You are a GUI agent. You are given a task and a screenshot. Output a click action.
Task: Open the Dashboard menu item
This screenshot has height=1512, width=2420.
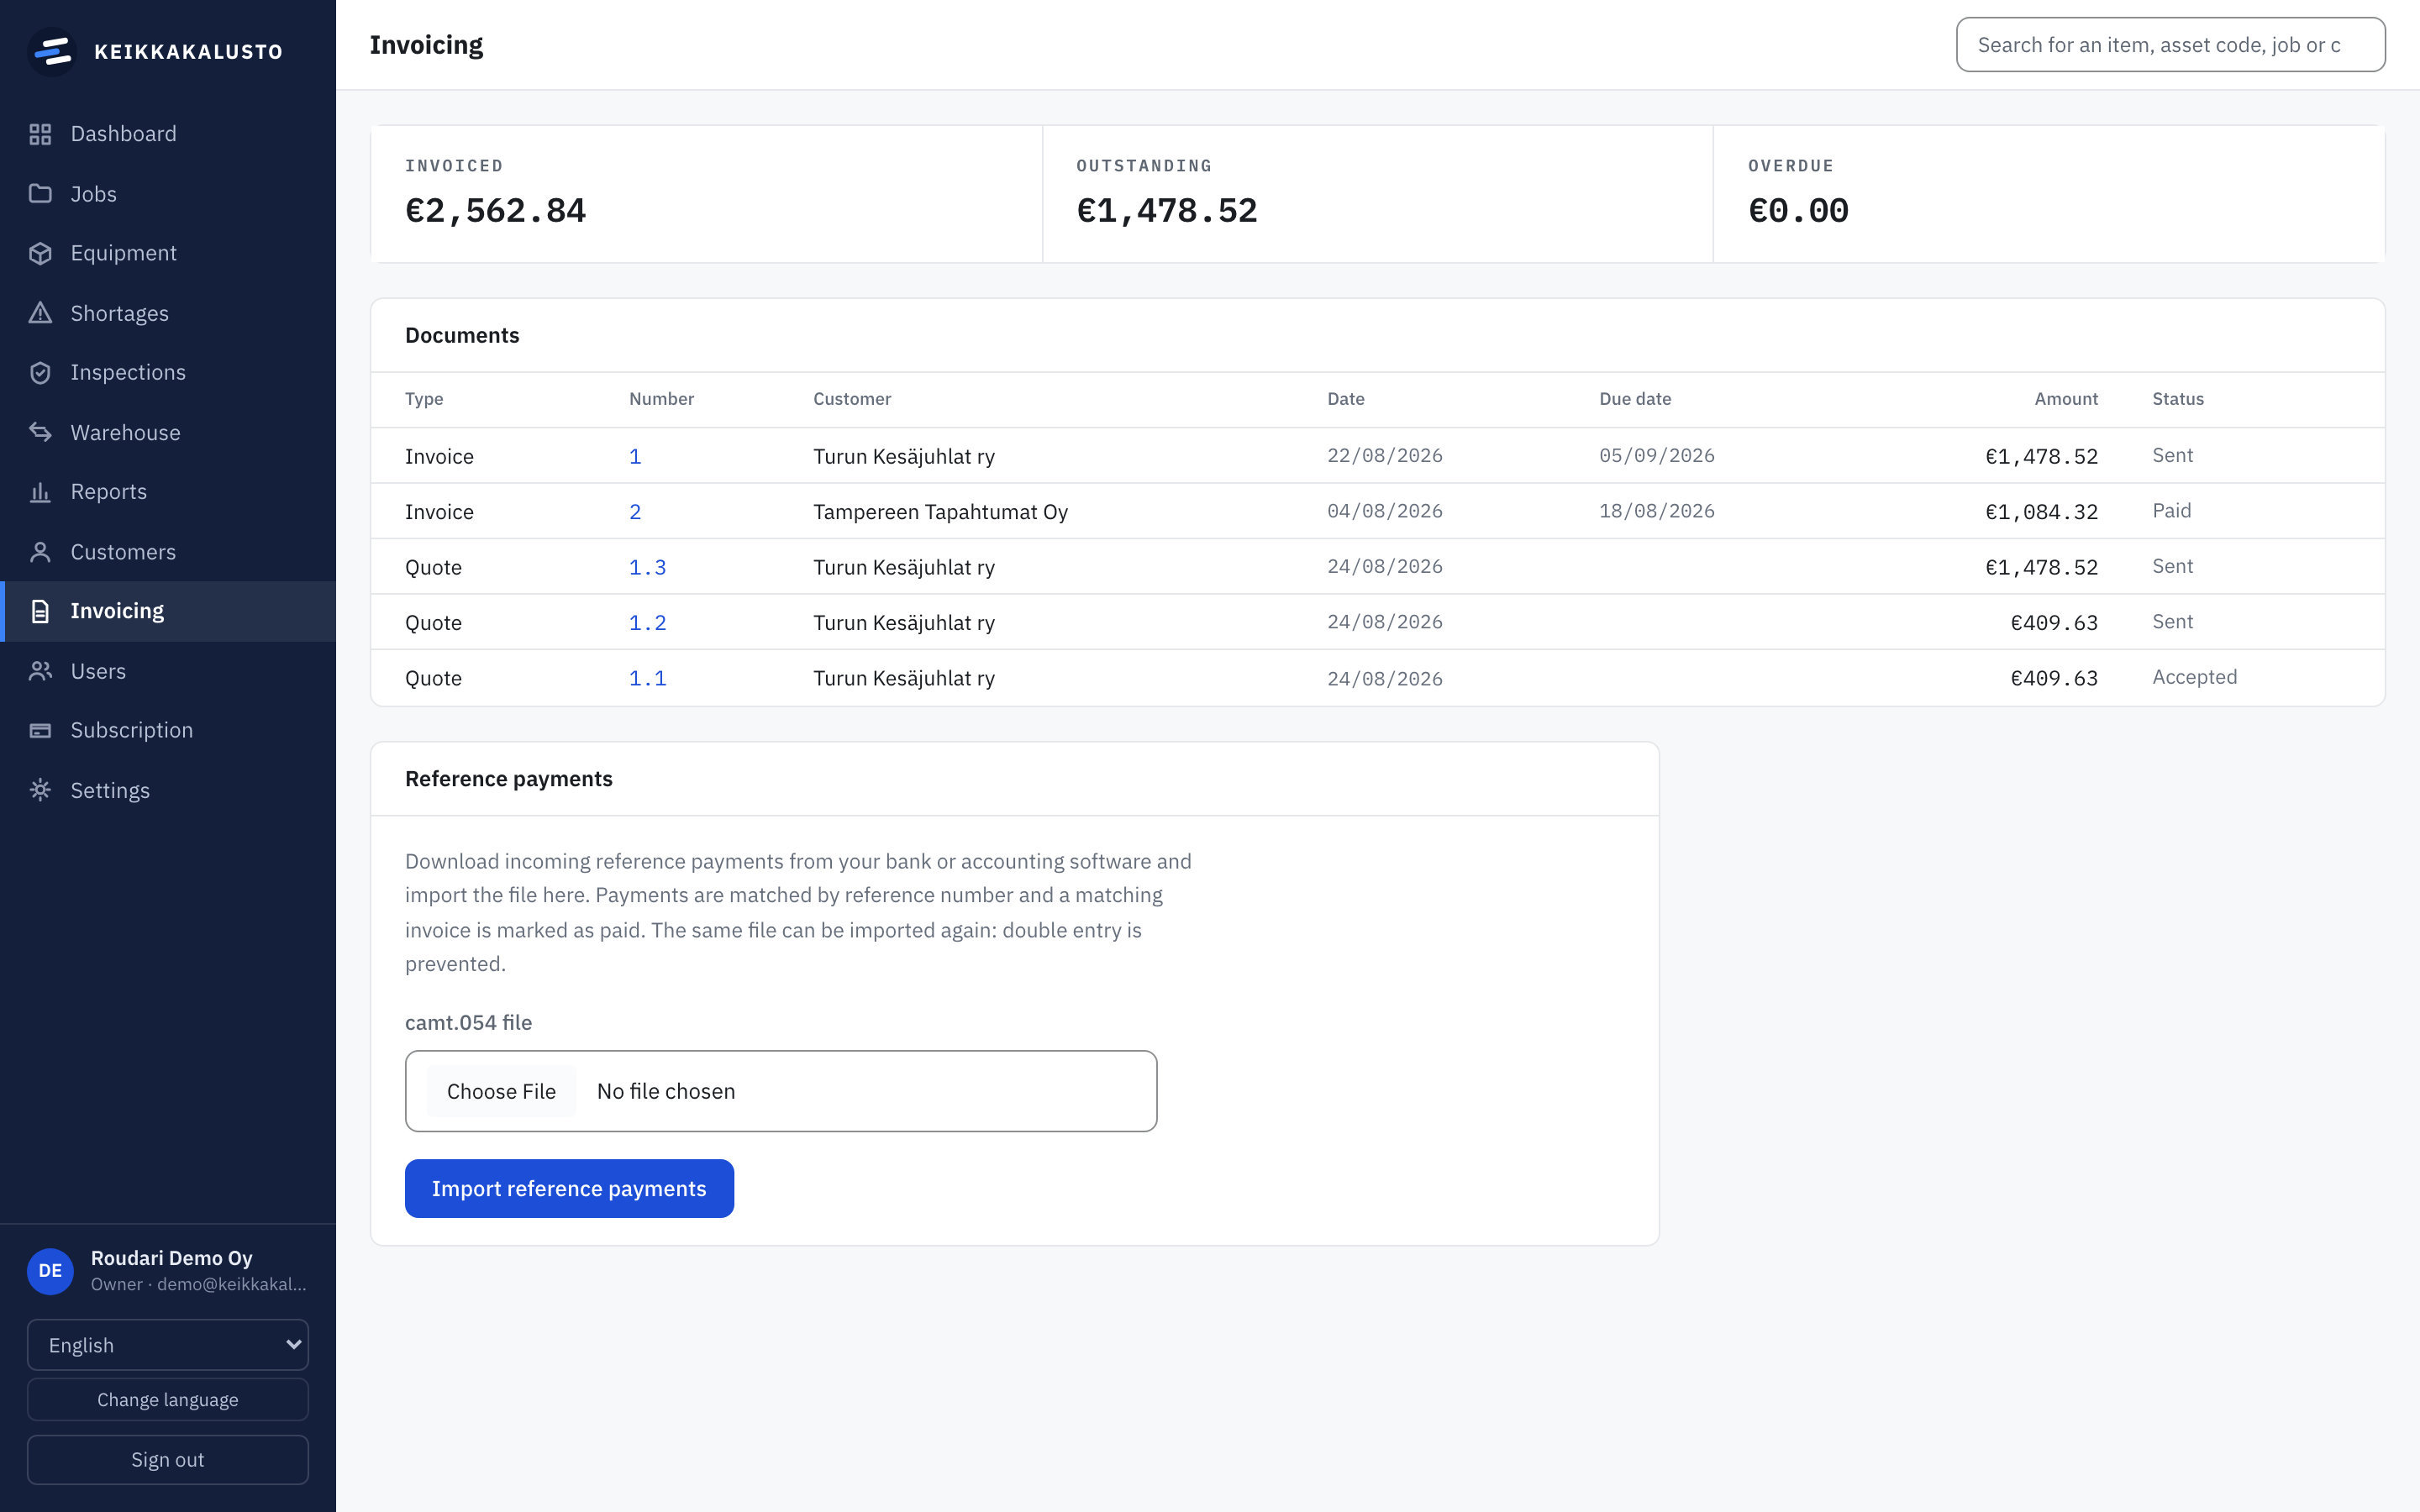tap(168, 134)
